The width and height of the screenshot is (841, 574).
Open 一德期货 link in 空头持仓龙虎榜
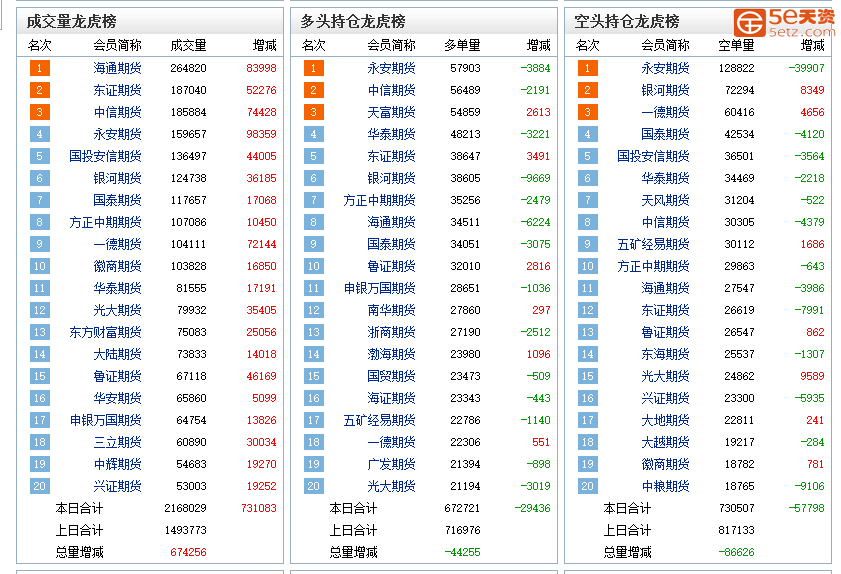coord(666,112)
